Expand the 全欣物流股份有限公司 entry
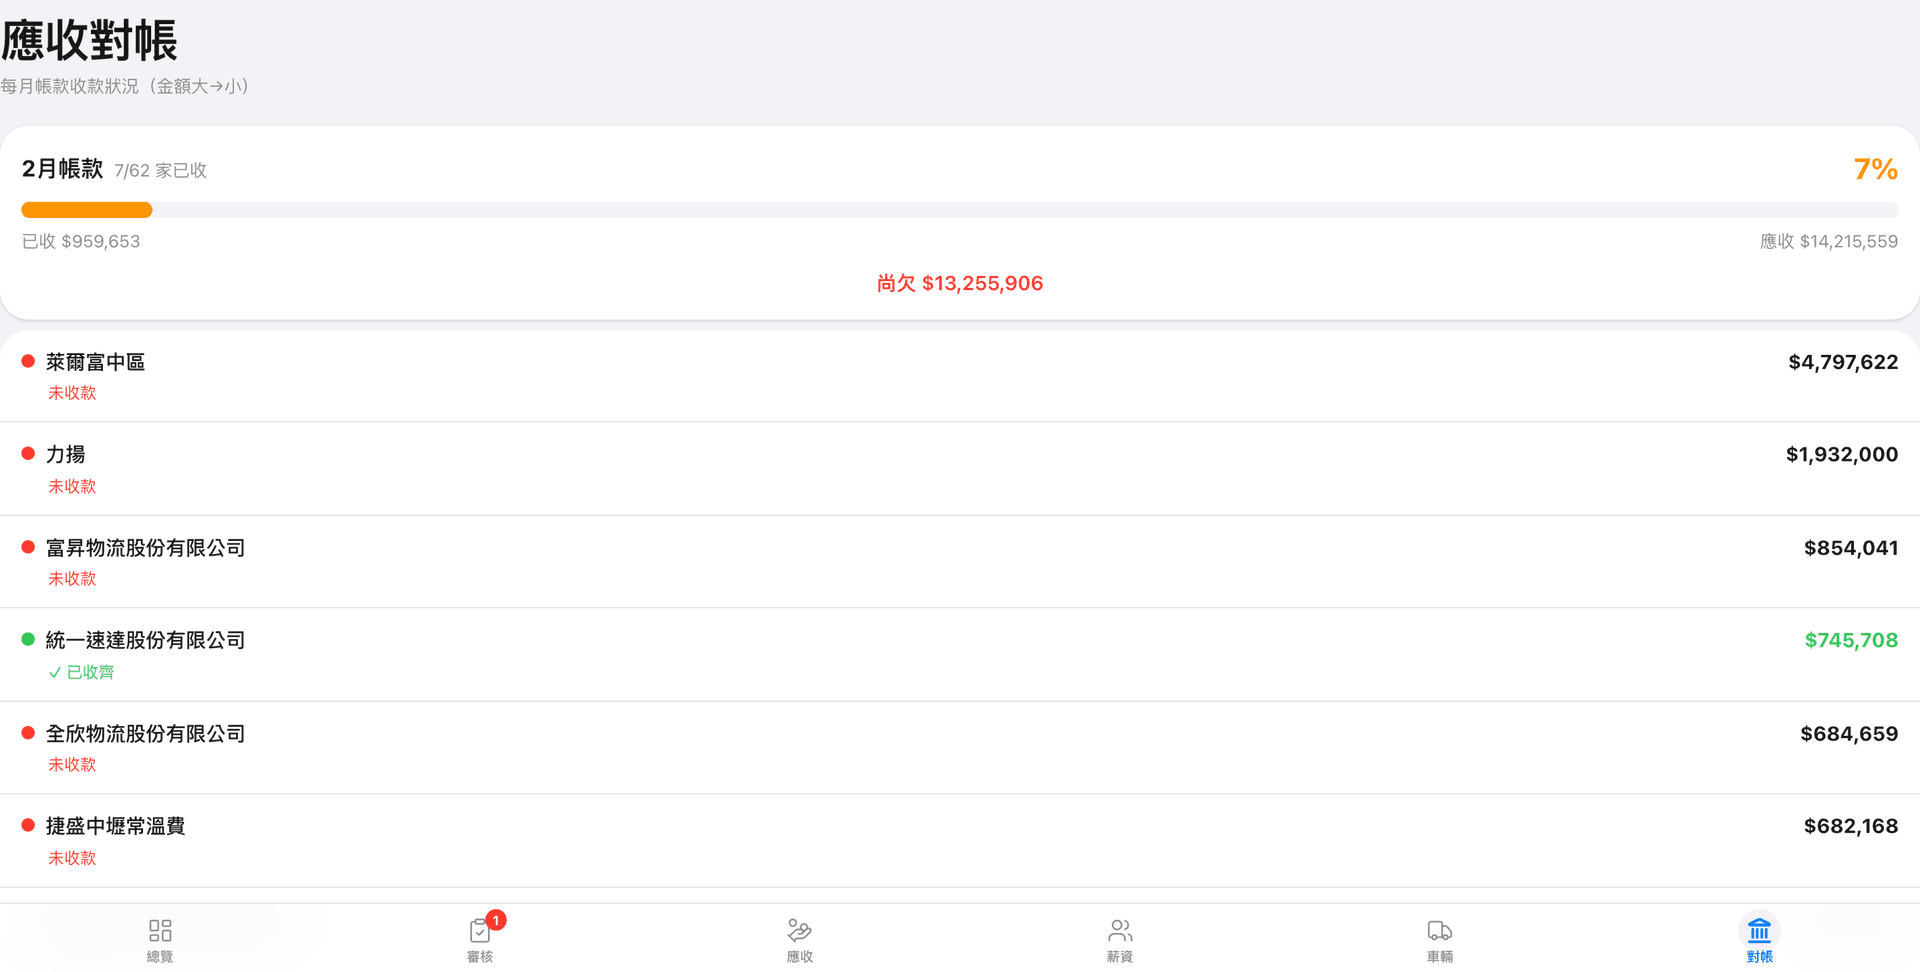1920x972 pixels. [146, 734]
